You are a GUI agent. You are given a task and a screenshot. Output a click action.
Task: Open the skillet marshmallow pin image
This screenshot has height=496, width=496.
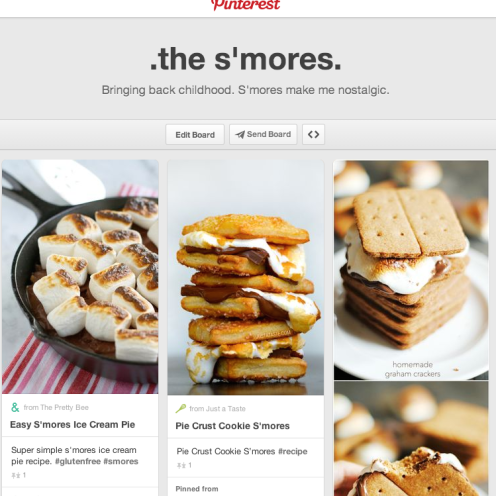80,277
